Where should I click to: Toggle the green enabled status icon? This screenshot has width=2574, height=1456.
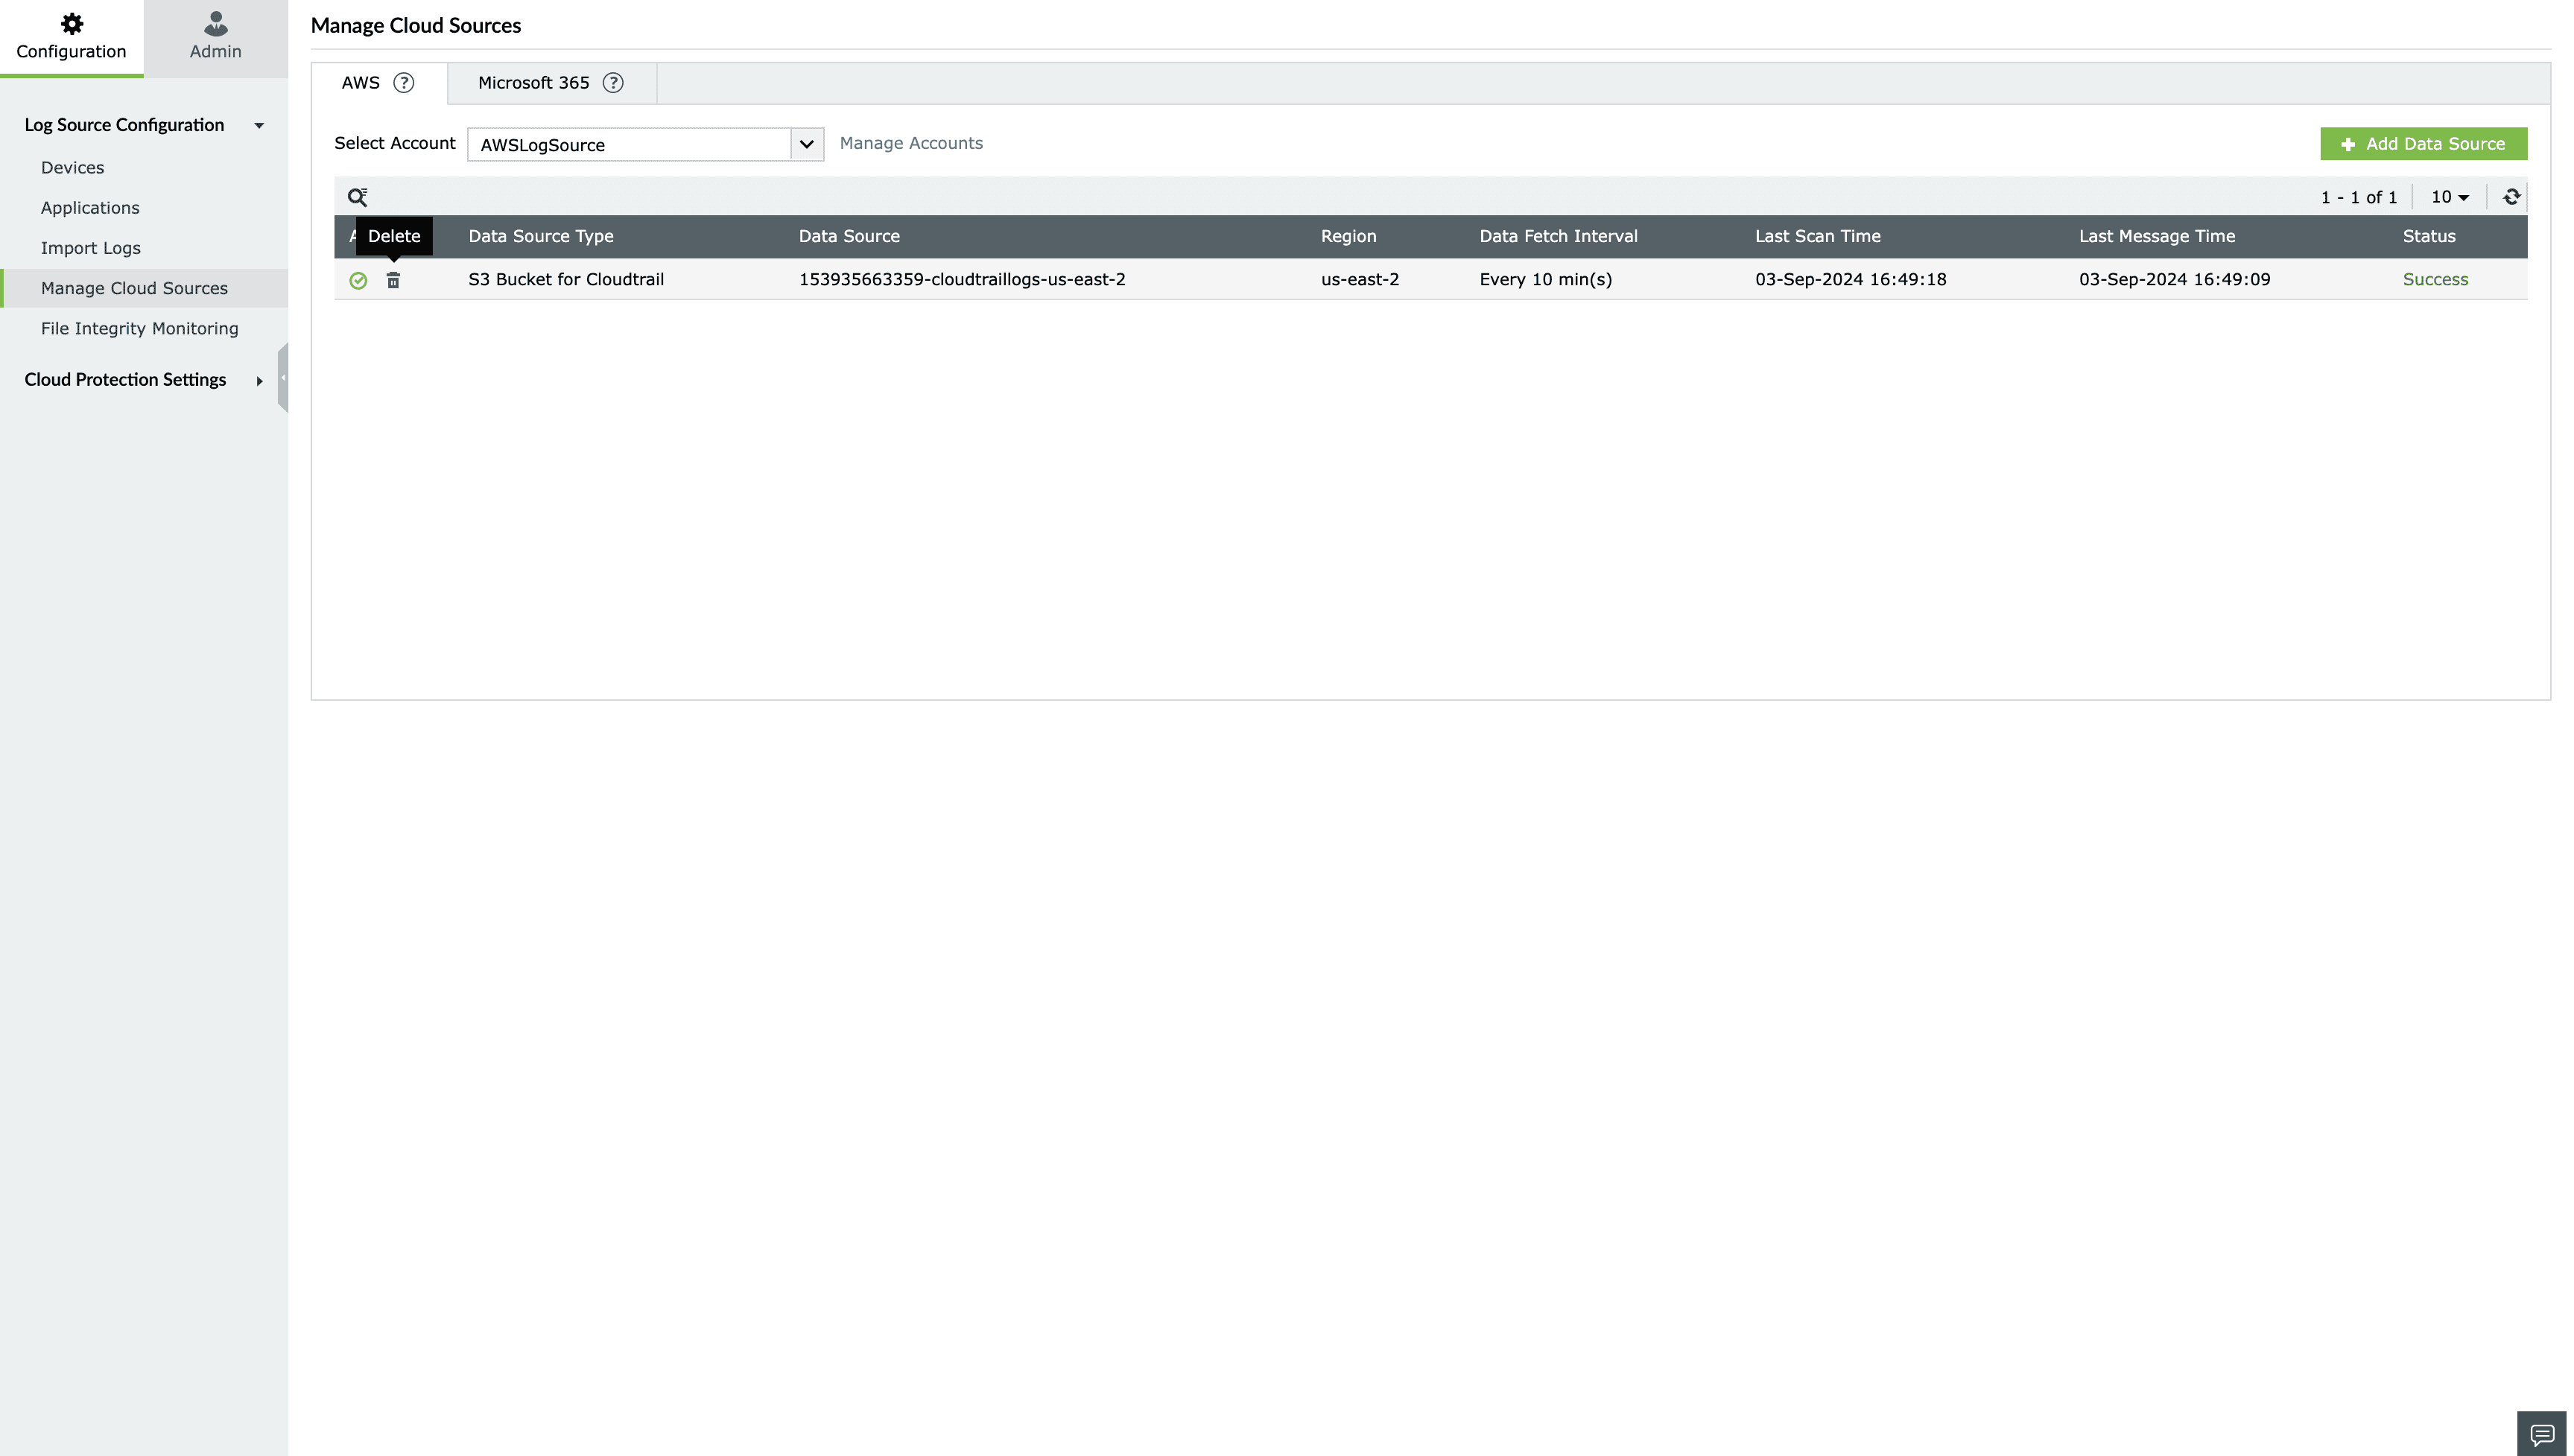[x=358, y=280]
